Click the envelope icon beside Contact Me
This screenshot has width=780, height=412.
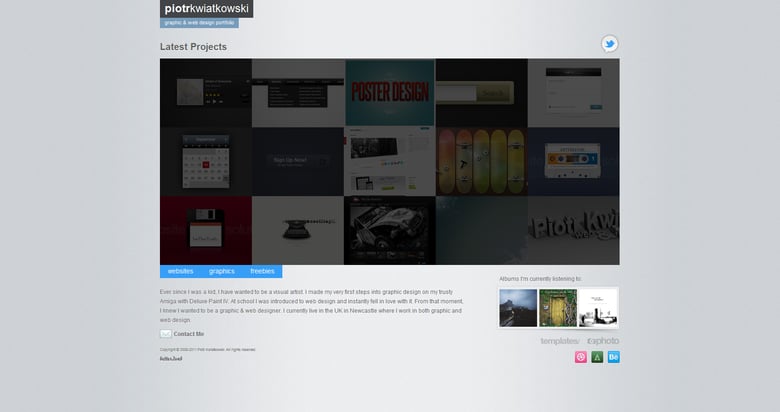click(165, 334)
